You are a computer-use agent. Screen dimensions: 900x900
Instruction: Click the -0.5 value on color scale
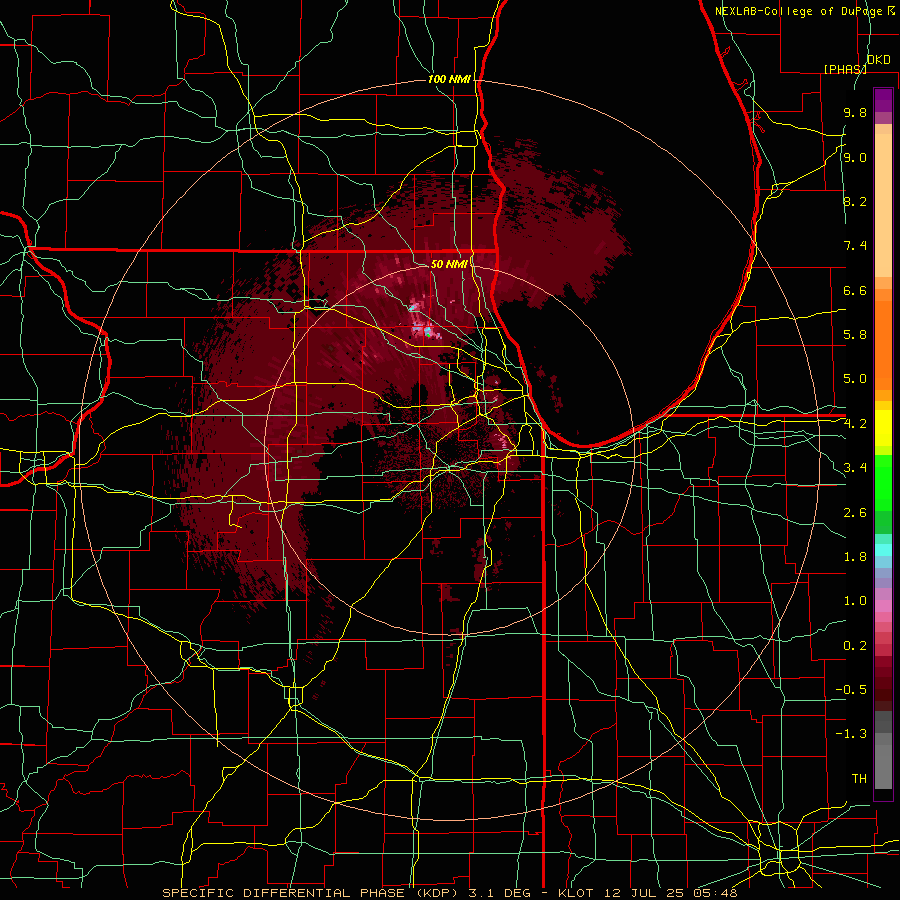tap(851, 689)
